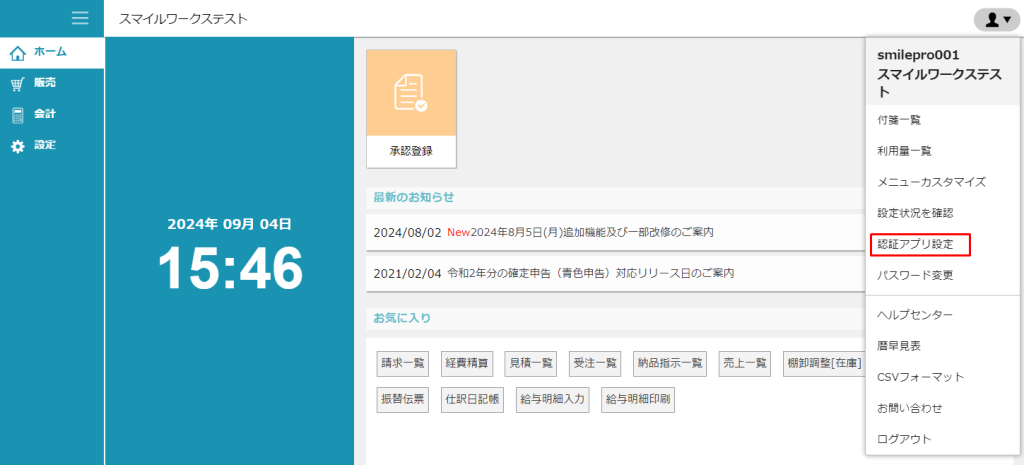The height and width of the screenshot is (465, 1024).
Task: Click the gear icon for 設定
Action: (18, 146)
